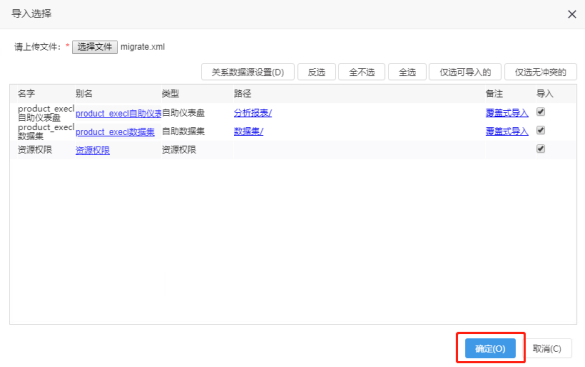
Task: Select the 资源权限 type cell
Action: coord(179,150)
